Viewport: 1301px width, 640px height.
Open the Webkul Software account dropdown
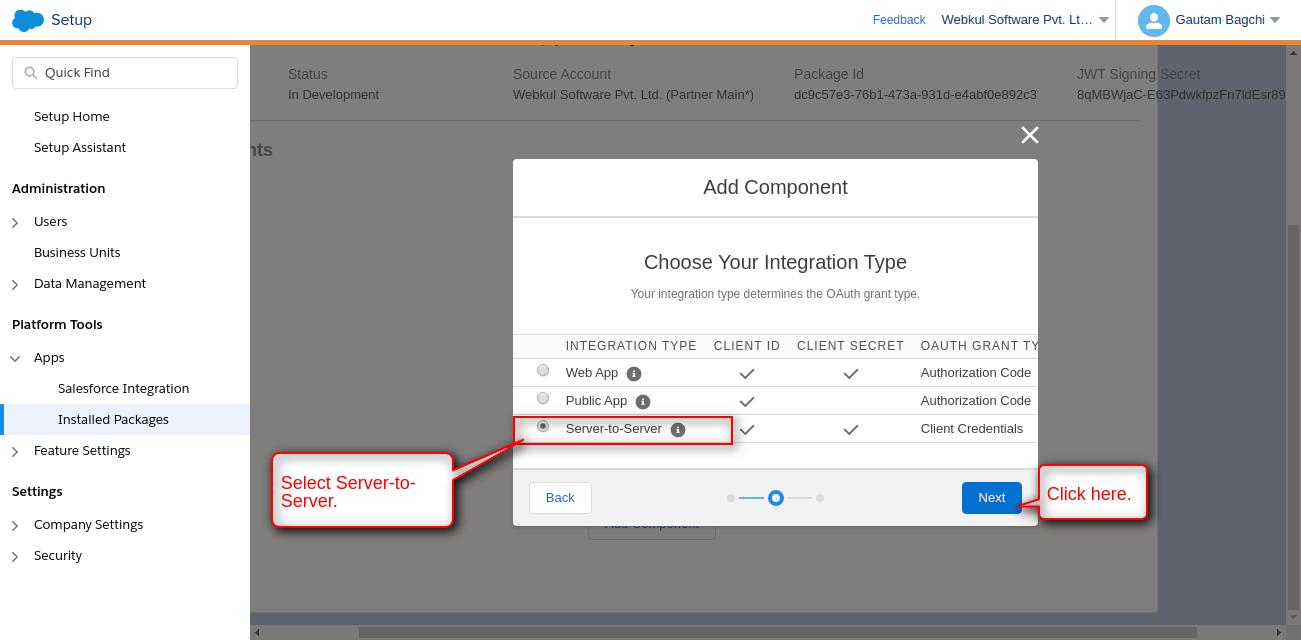coord(1104,20)
